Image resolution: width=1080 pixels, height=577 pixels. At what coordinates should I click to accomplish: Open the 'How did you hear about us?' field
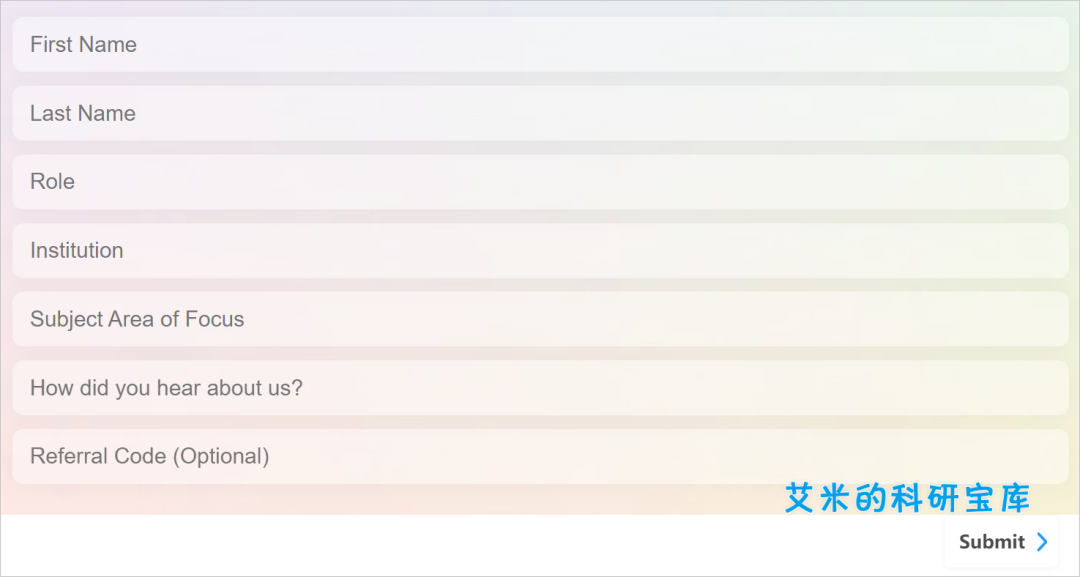coord(540,388)
